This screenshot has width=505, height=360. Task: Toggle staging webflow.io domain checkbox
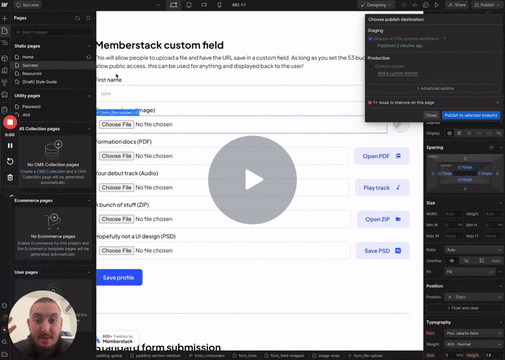coord(371,39)
